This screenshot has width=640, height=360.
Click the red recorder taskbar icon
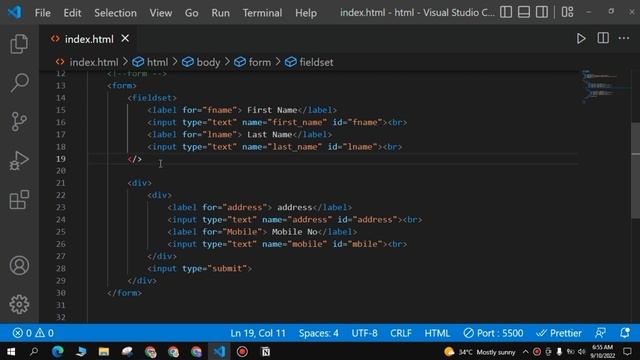(x=242, y=351)
